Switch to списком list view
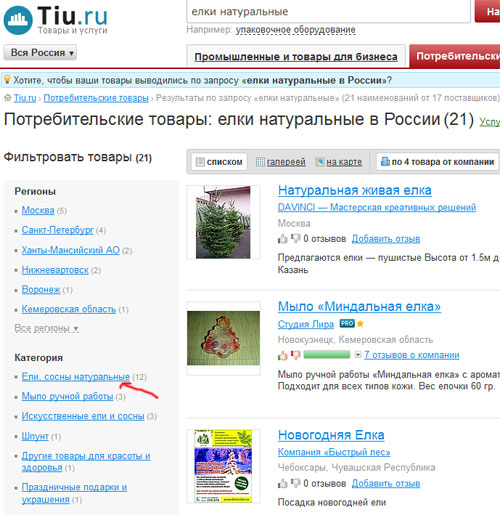The width and height of the screenshot is (500, 515). 219,162
